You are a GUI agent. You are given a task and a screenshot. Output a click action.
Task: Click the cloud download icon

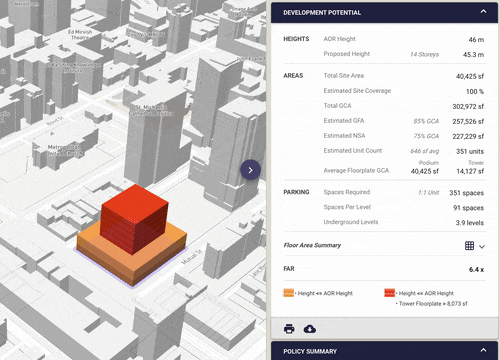[310, 329]
